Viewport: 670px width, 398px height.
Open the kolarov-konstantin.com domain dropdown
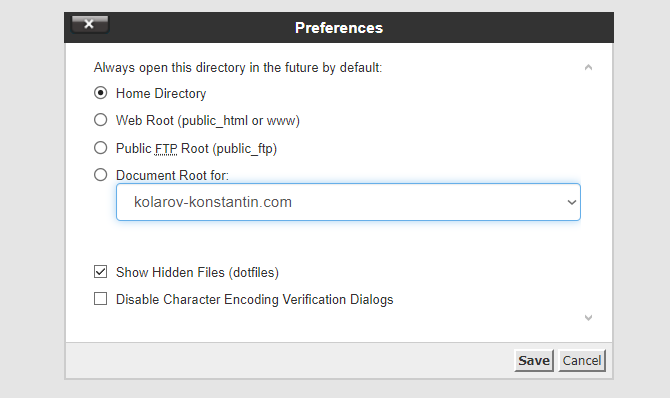coord(348,202)
